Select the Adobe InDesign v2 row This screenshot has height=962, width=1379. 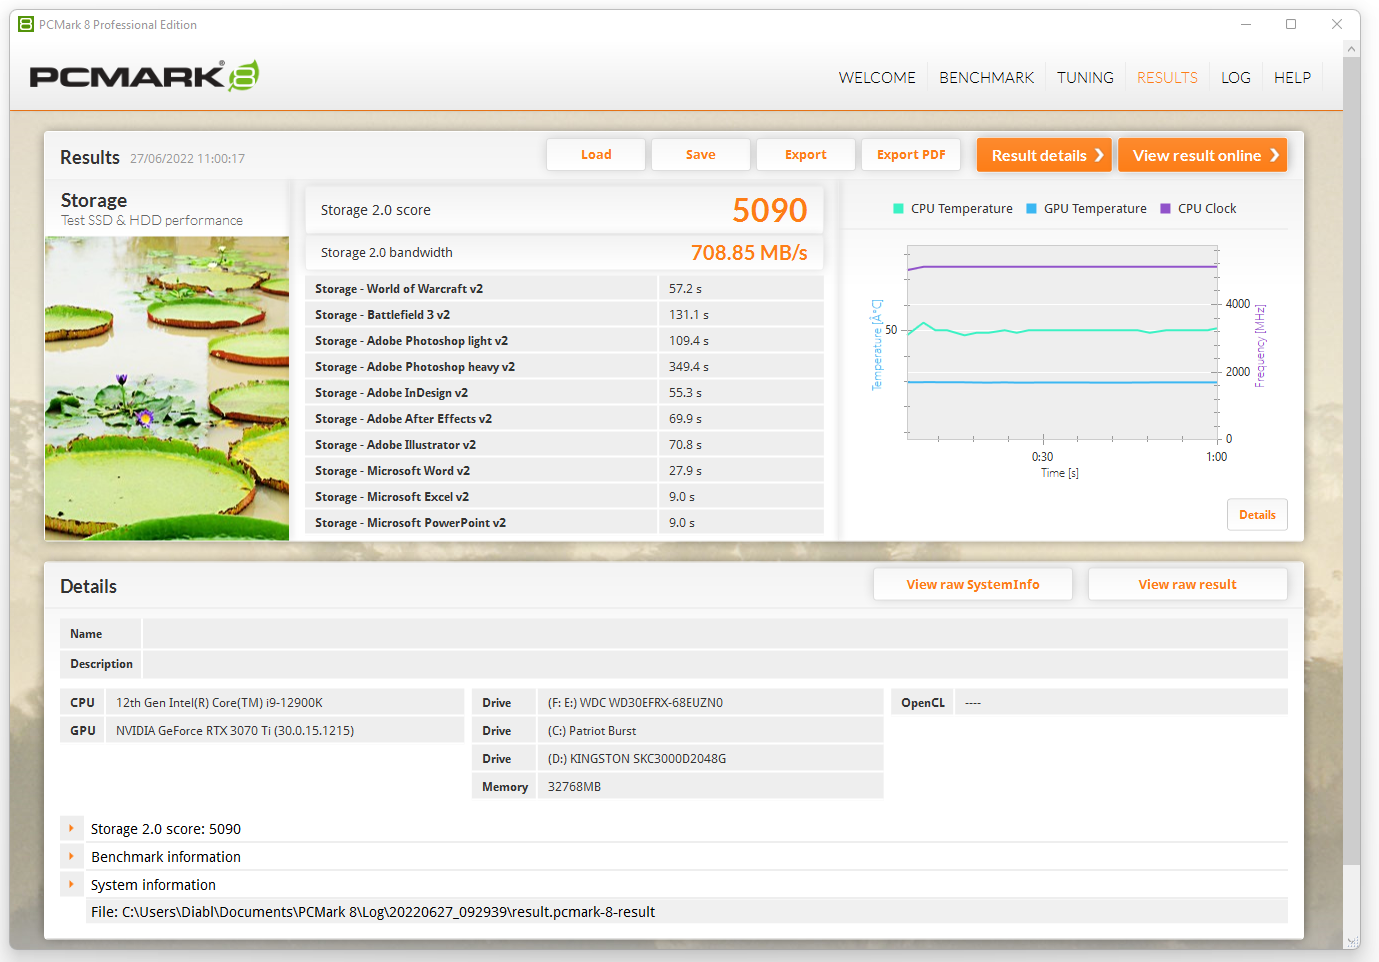click(564, 393)
